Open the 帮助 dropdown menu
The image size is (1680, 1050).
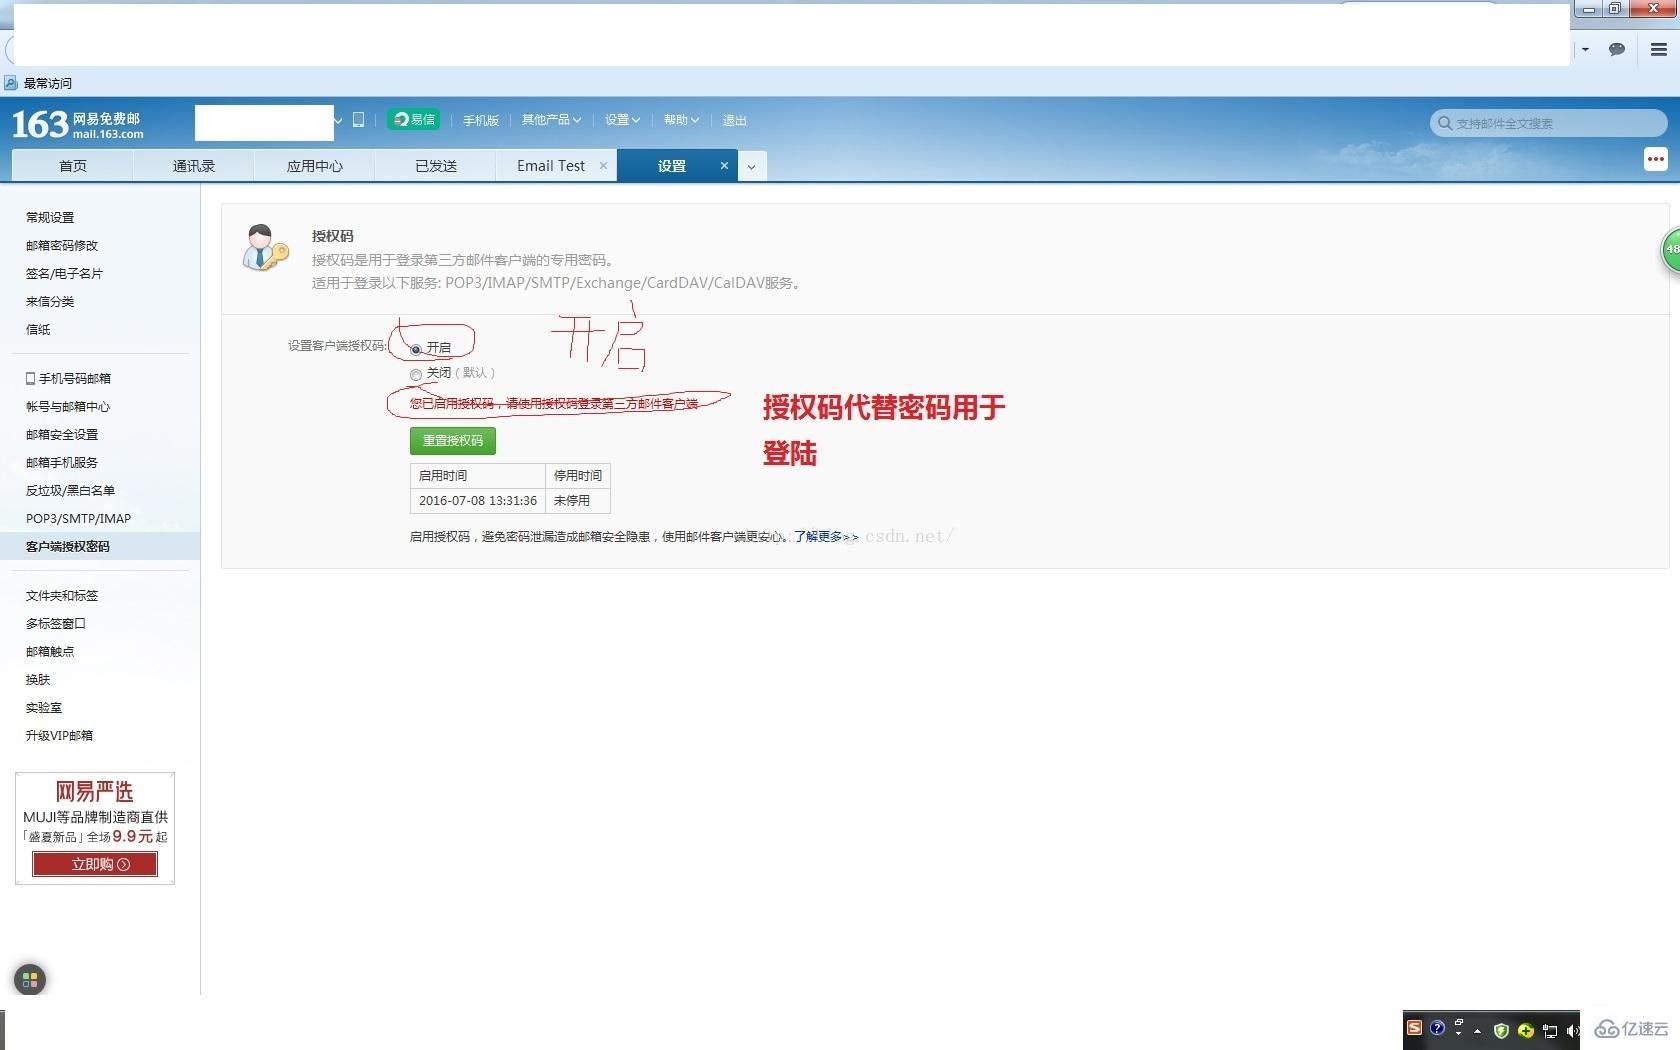coord(681,120)
